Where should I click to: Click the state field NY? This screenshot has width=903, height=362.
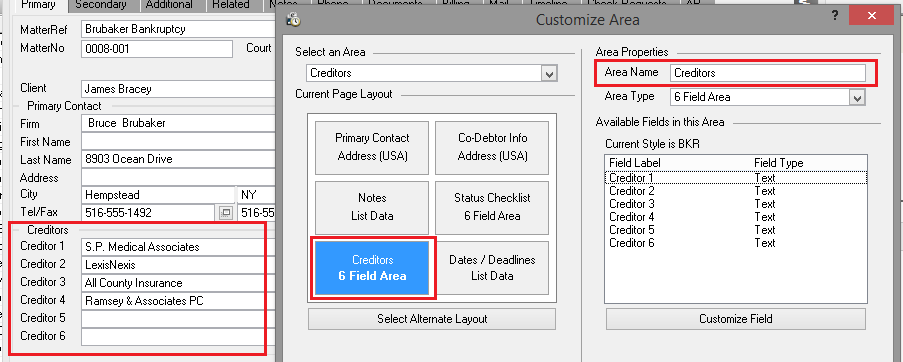257,195
